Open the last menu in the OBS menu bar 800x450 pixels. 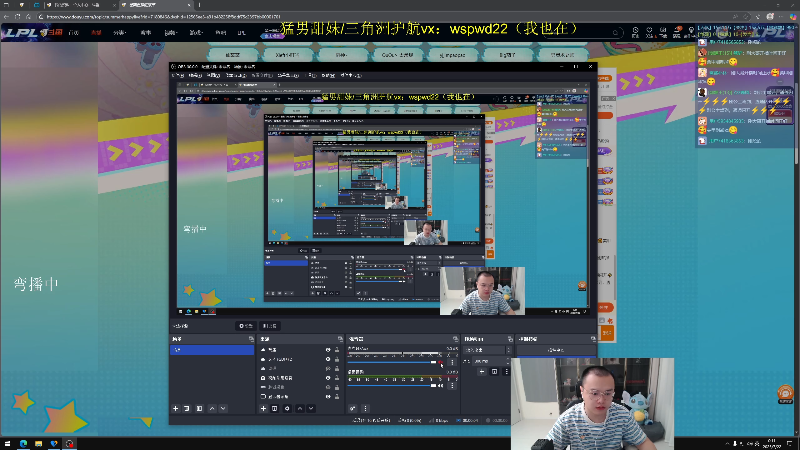click(x=351, y=76)
